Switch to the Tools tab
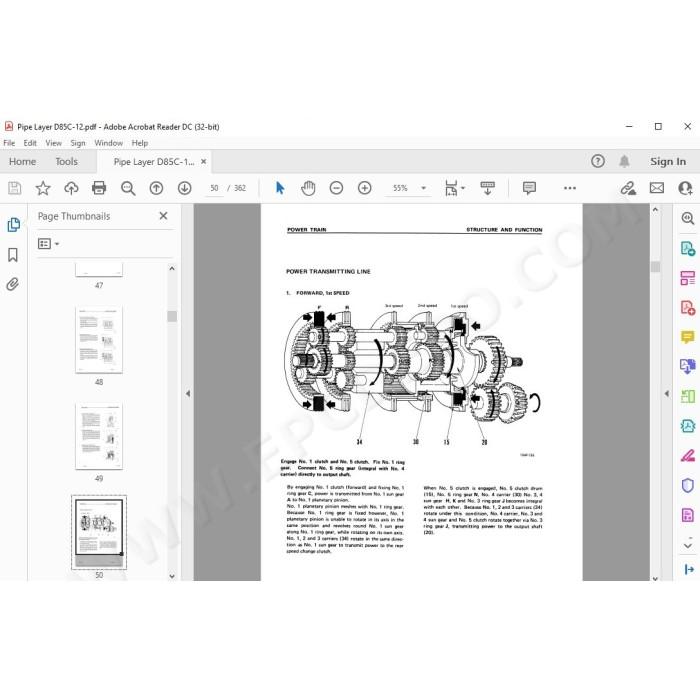This screenshot has width=700, height=700. 66,161
